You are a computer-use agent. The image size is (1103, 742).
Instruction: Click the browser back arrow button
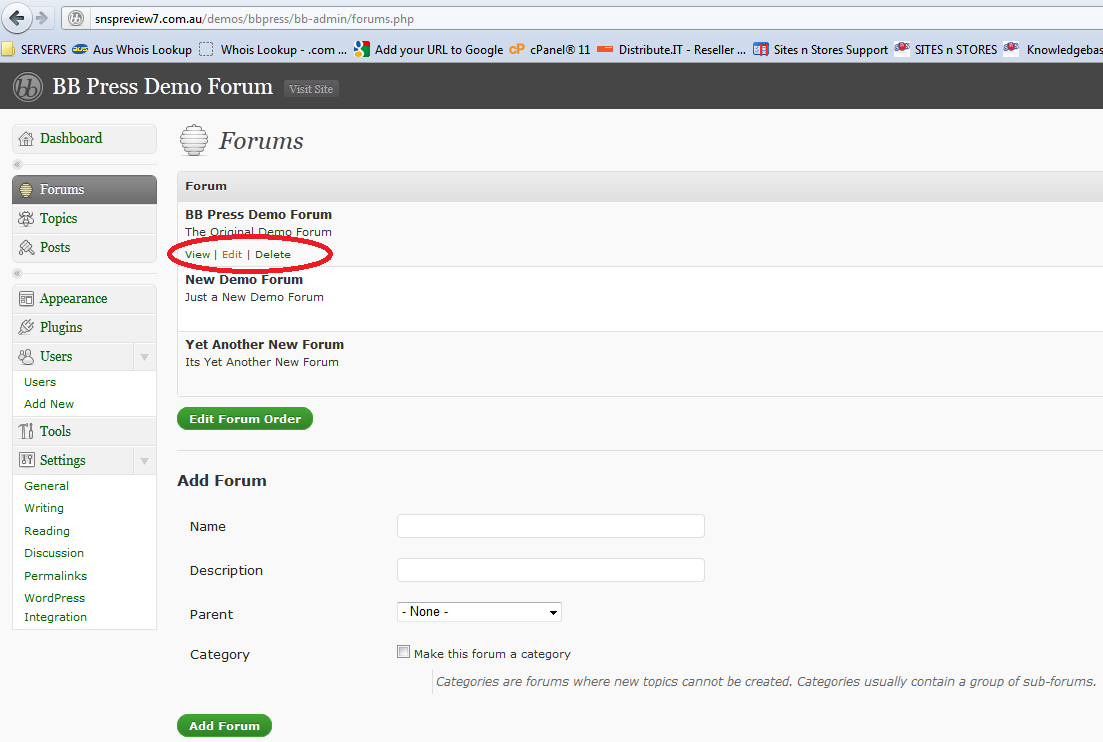click(17, 18)
